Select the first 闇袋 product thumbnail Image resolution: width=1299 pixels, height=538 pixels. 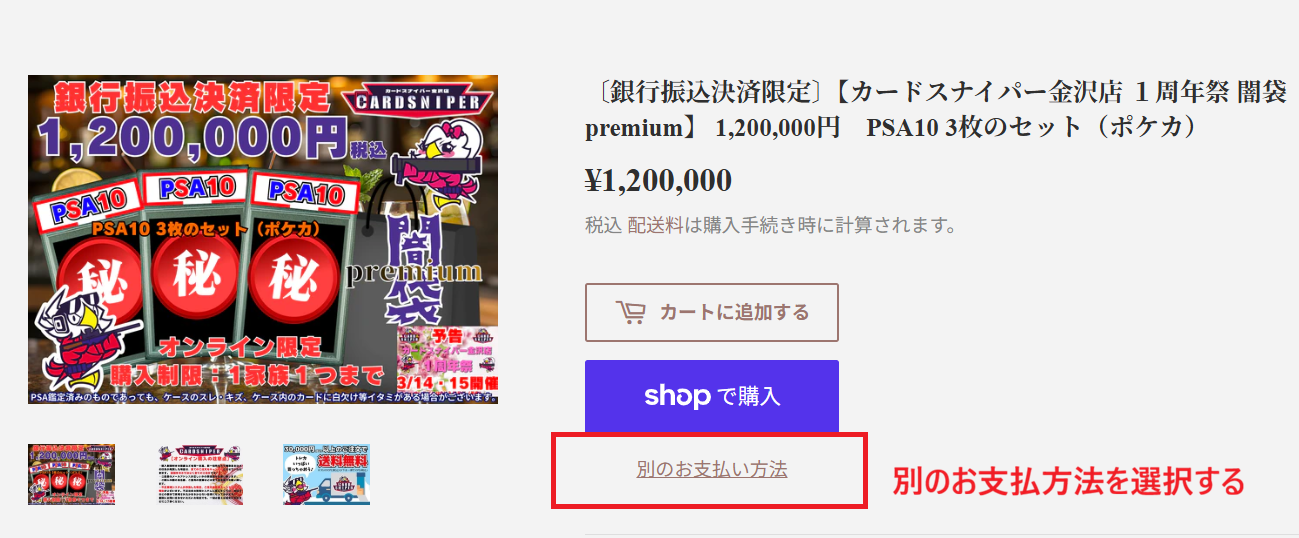[71, 474]
